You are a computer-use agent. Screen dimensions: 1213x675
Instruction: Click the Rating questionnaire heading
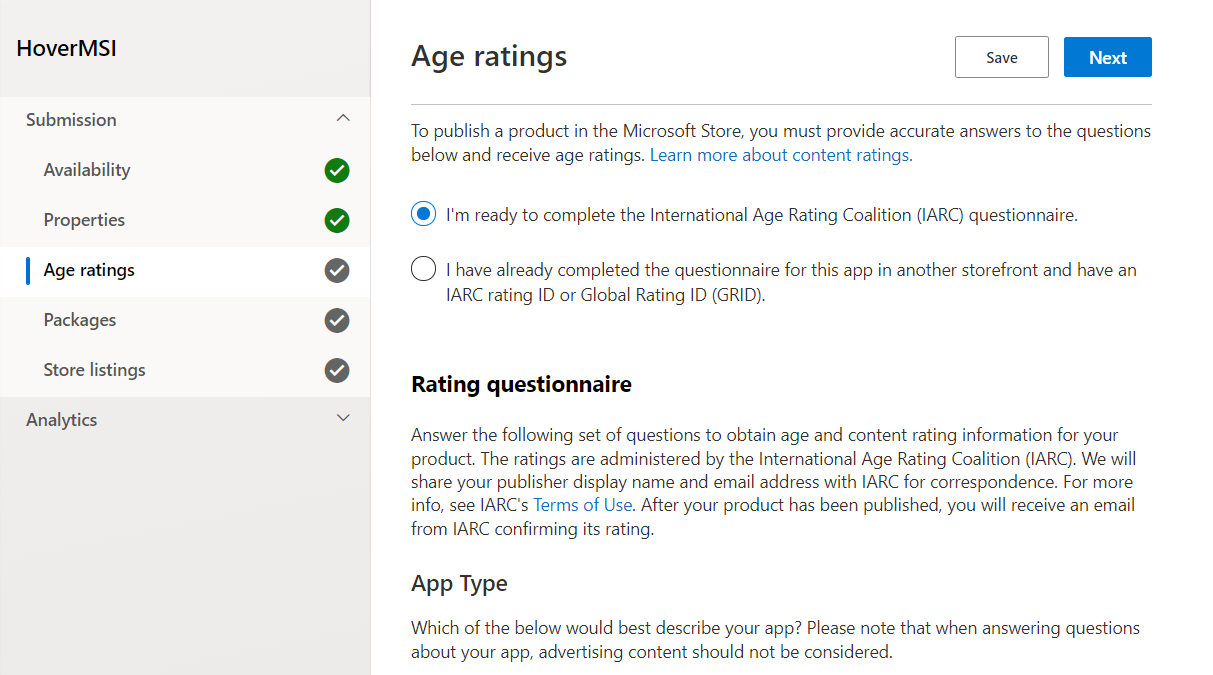pos(521,384)
